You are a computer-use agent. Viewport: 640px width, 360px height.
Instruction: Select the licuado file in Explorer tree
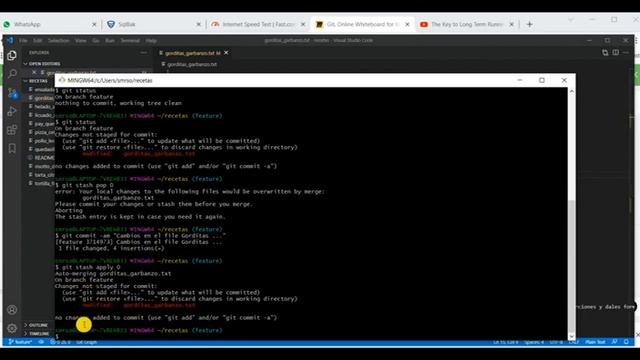pos(41,115)
